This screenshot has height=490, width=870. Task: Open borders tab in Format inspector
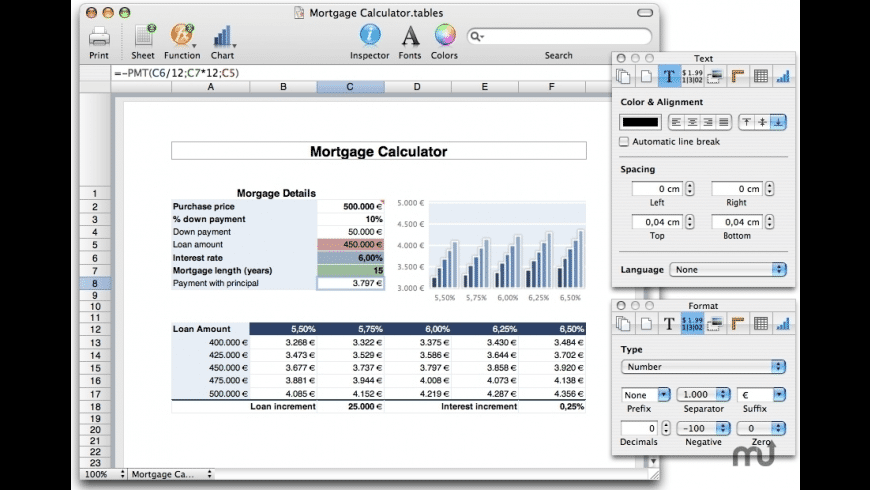(x=737, y=323)
